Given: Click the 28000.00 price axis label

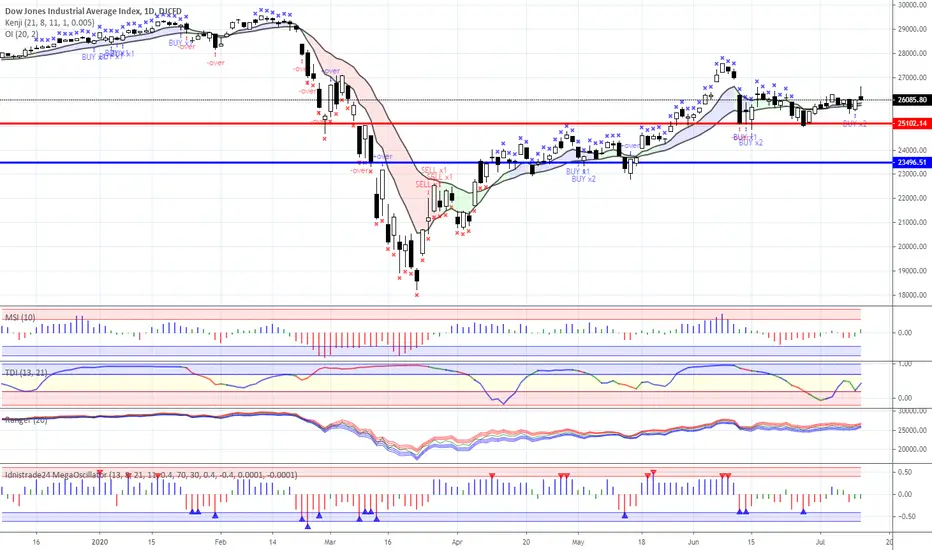Looking at the screenshot, I should 912,54.
